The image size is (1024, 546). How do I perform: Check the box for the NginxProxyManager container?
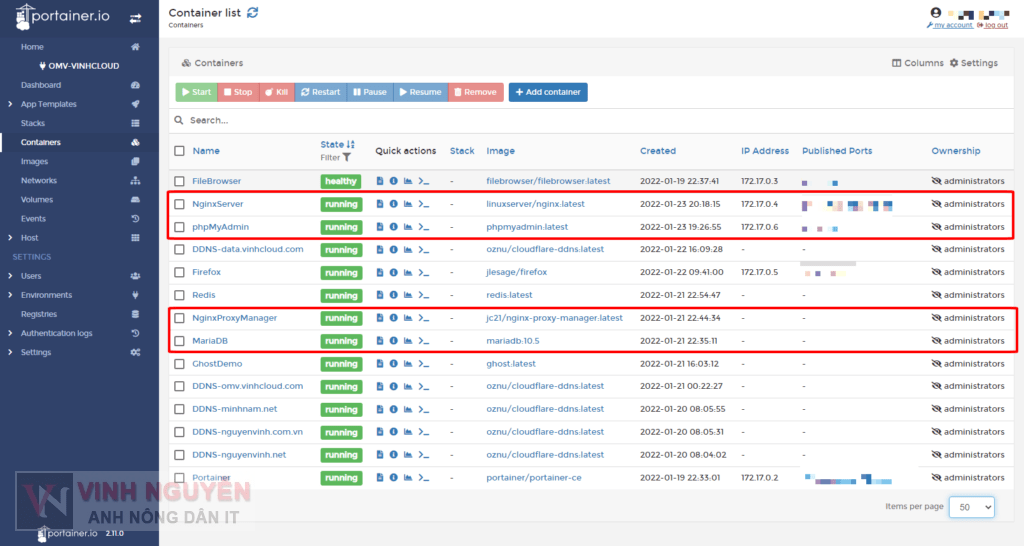pos(179,318)
